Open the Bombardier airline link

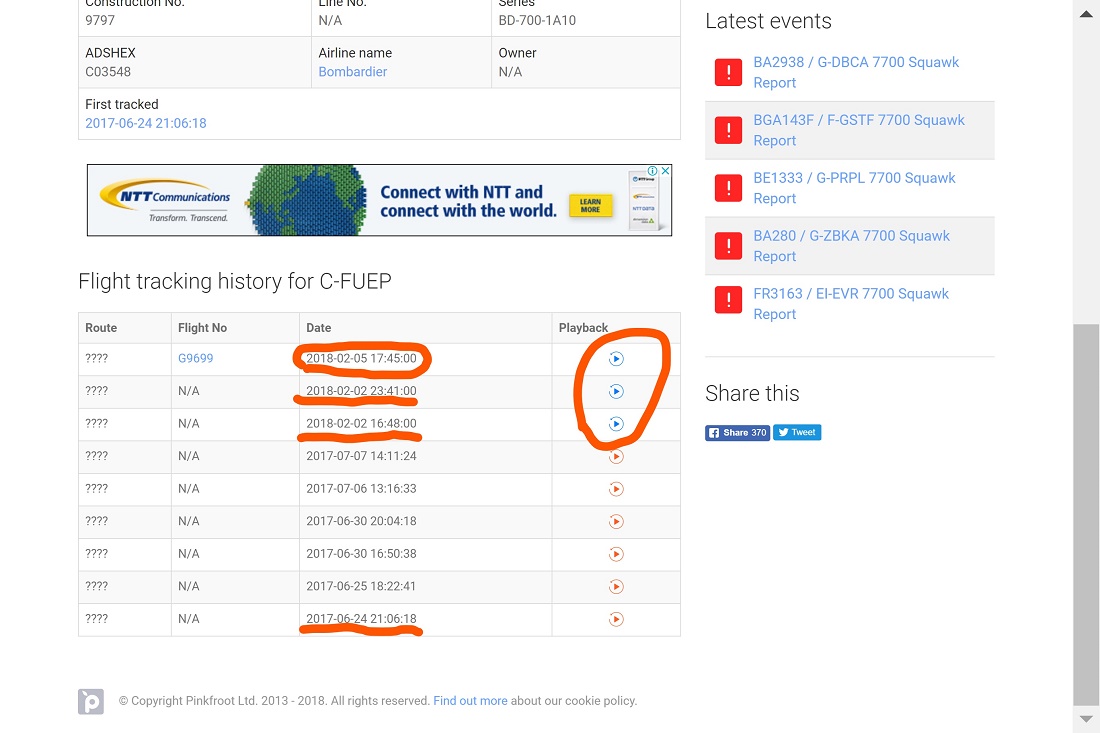coord(352,72)
